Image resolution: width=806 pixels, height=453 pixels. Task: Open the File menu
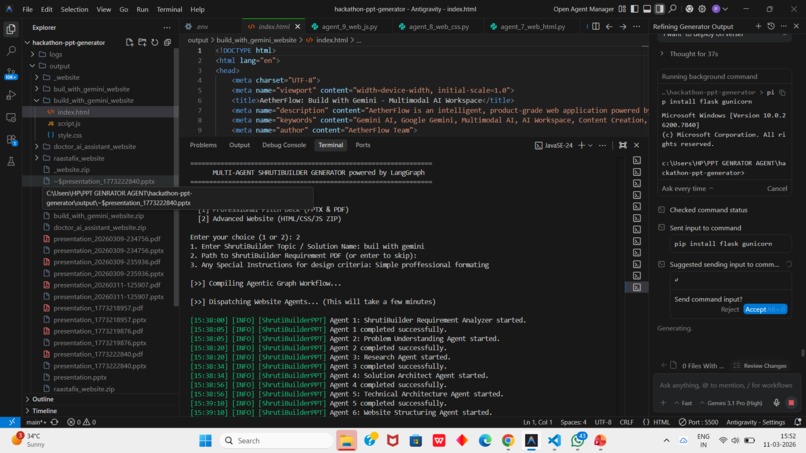[x=27, y=9]
